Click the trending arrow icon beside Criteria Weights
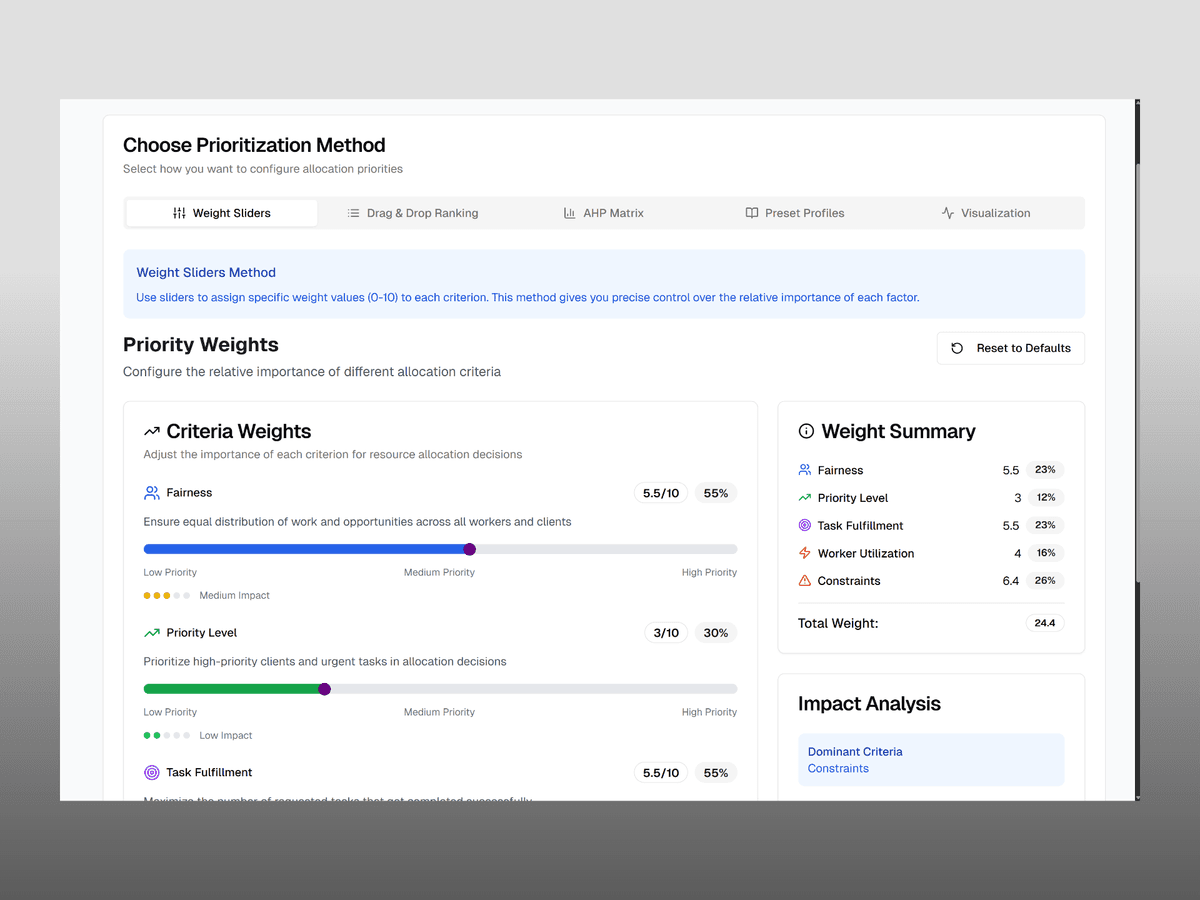This screenshot has width=1200, height=900. pyautogui.click(x=152, y=432)
